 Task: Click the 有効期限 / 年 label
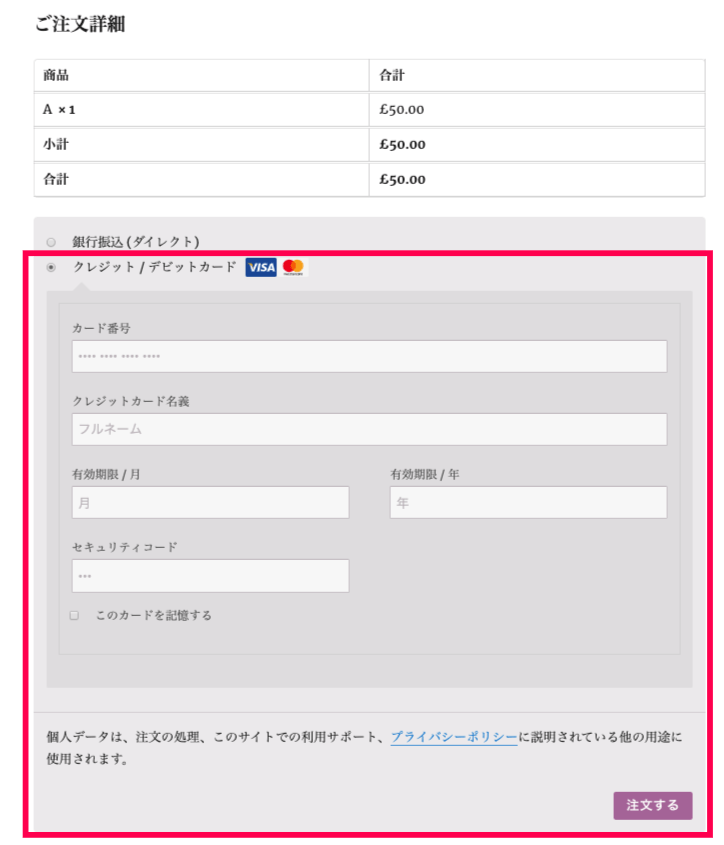(x=425, y=474)
